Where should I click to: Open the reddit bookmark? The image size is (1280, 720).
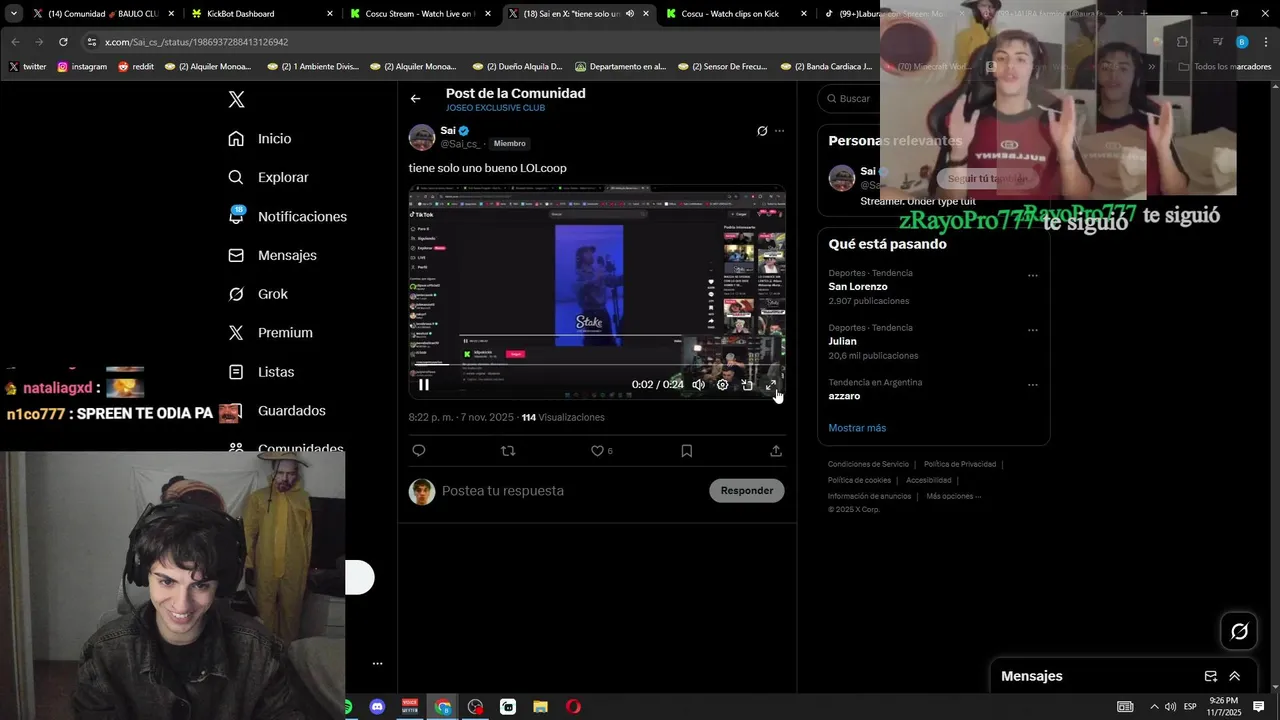(x=136, y=67)
